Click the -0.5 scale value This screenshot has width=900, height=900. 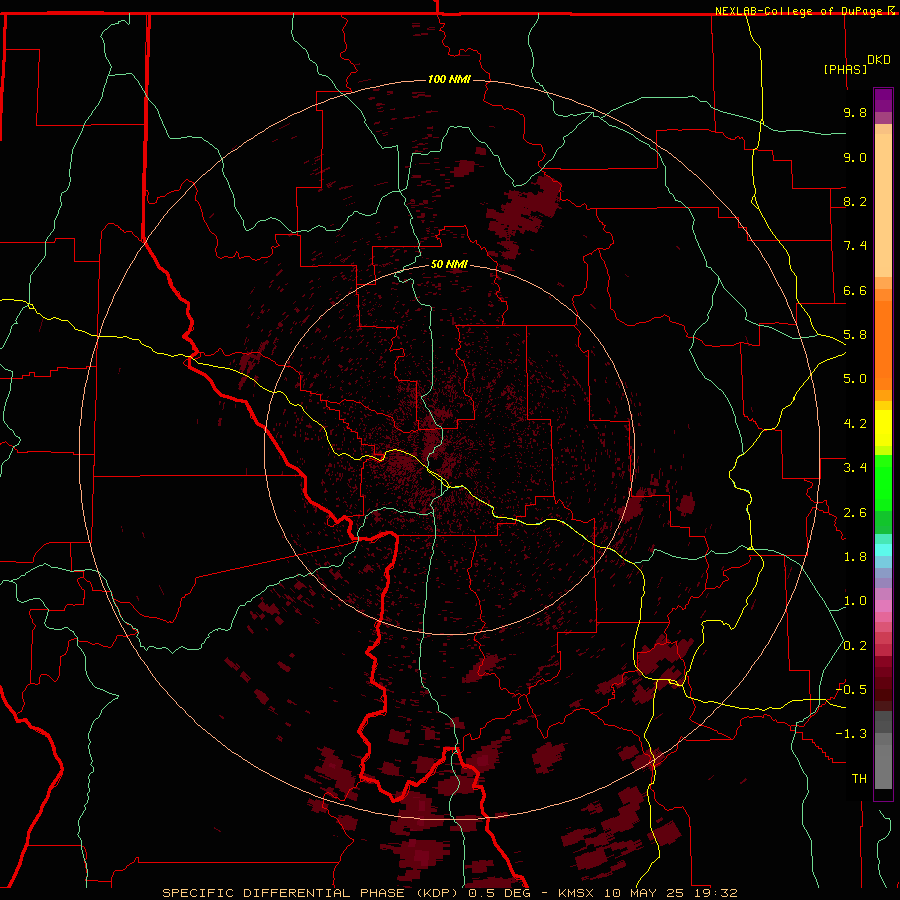point(851,690)
